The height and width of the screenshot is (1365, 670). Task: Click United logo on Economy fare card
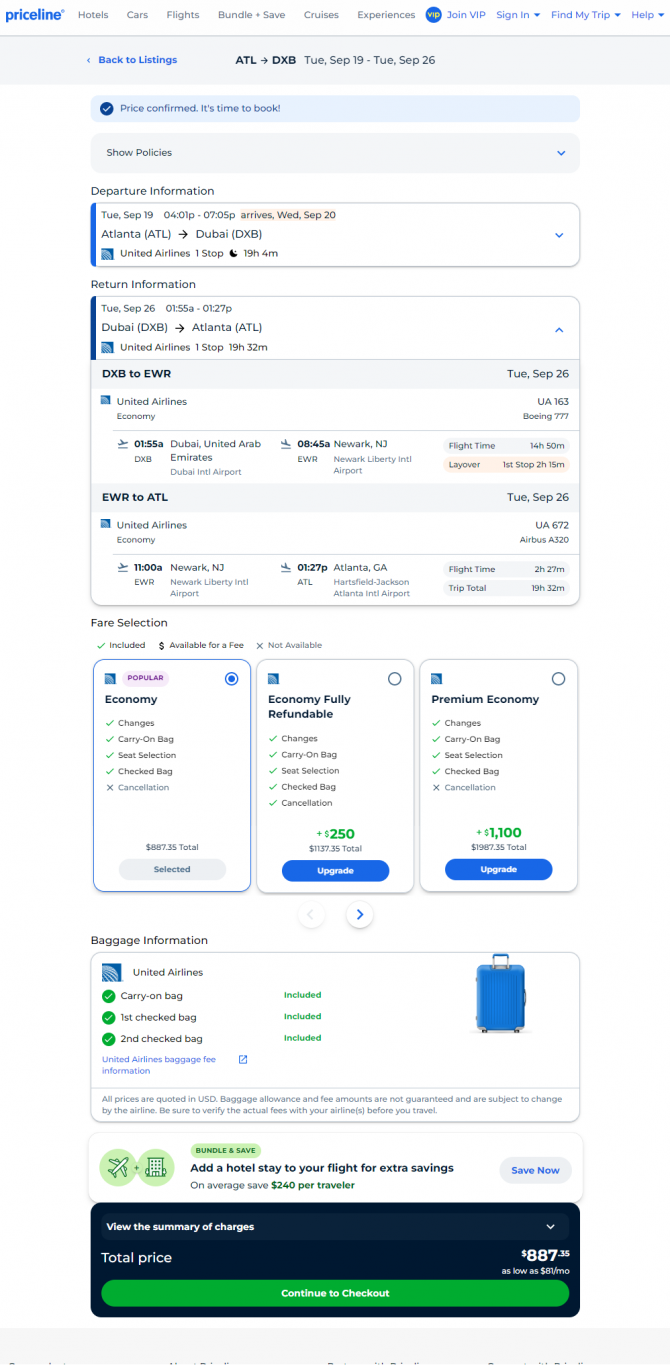coord(110,678)
